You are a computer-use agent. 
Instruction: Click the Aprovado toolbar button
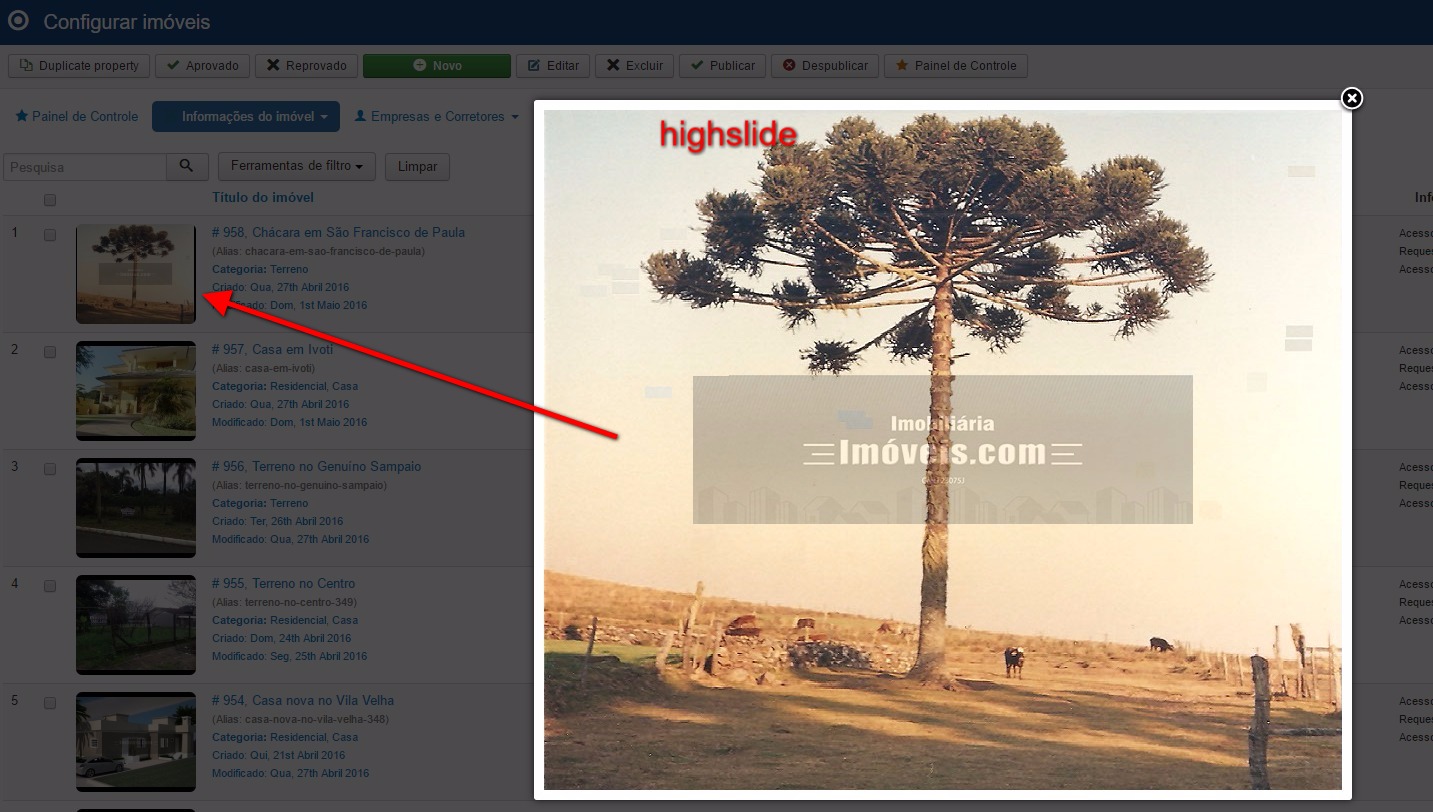[x=202, y=66]
